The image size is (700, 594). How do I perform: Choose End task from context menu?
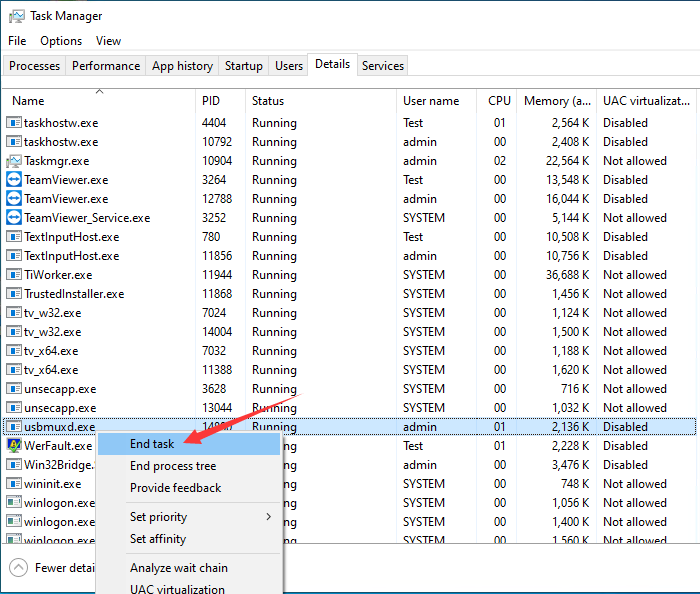pos(189,444)
